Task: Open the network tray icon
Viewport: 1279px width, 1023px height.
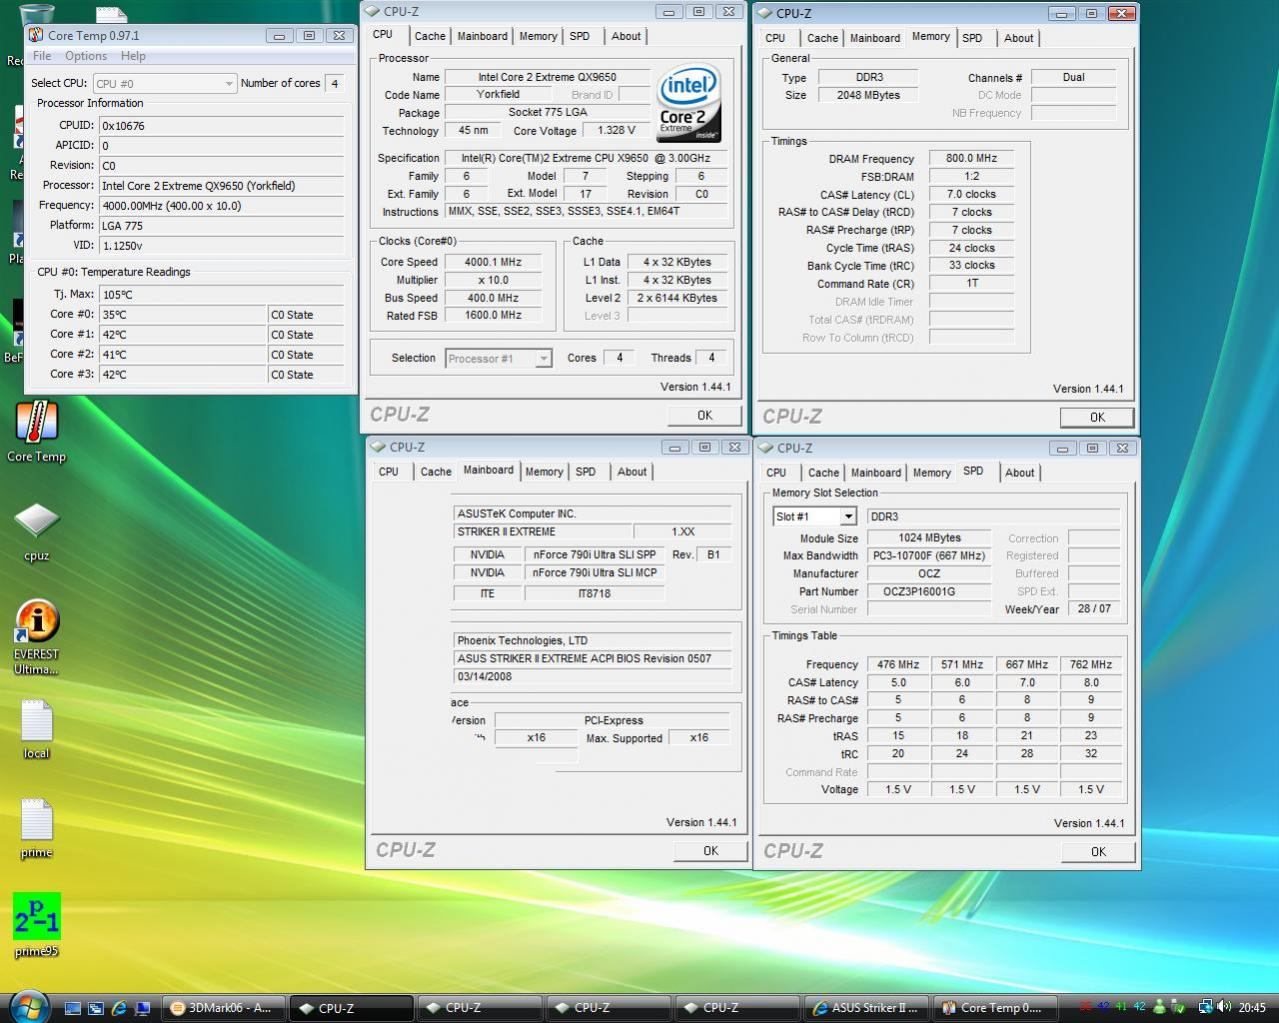Action: (x=1205, y=1007)
